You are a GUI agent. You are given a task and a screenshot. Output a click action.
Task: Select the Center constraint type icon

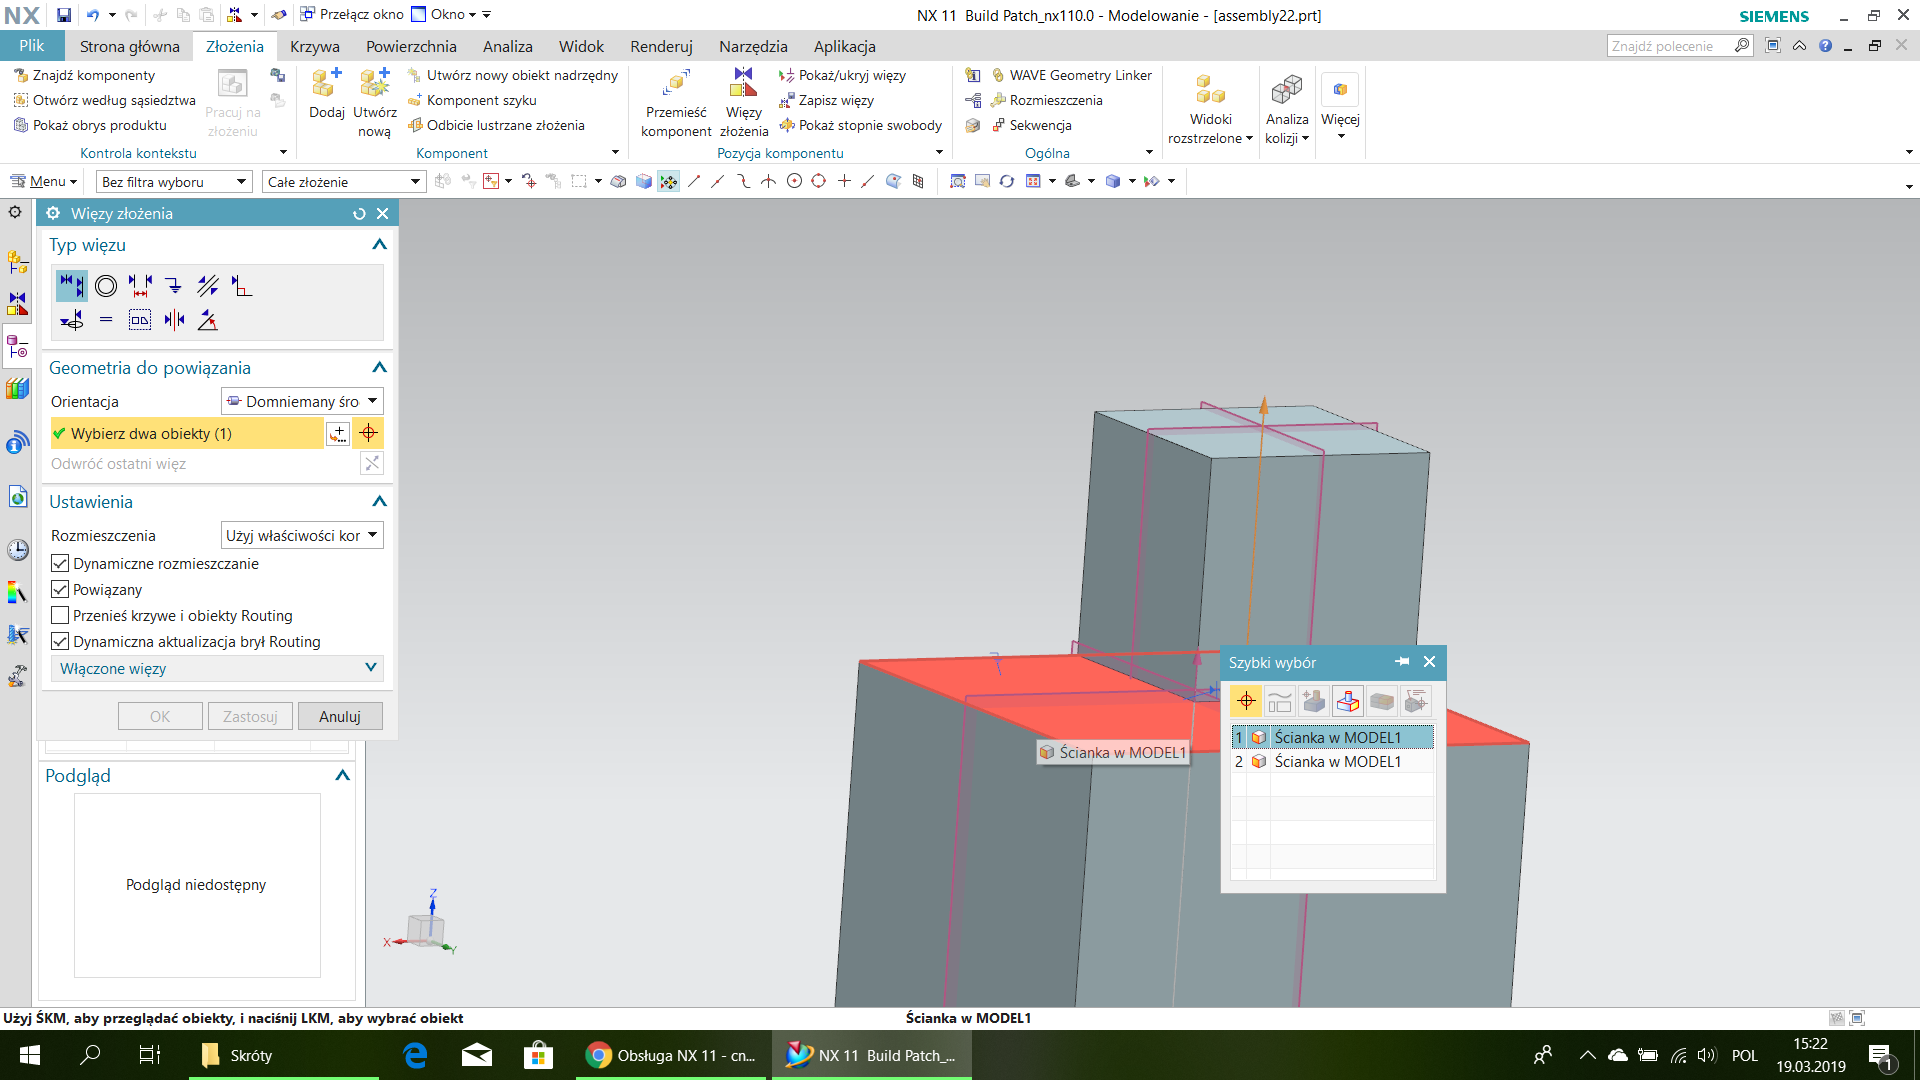pyautogui.click(x=174, y=320)
